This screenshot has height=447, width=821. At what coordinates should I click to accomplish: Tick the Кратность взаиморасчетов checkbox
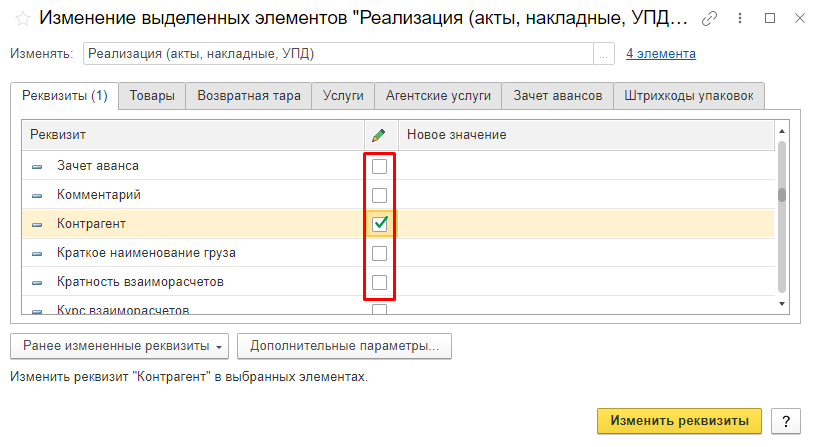[379, 282]
